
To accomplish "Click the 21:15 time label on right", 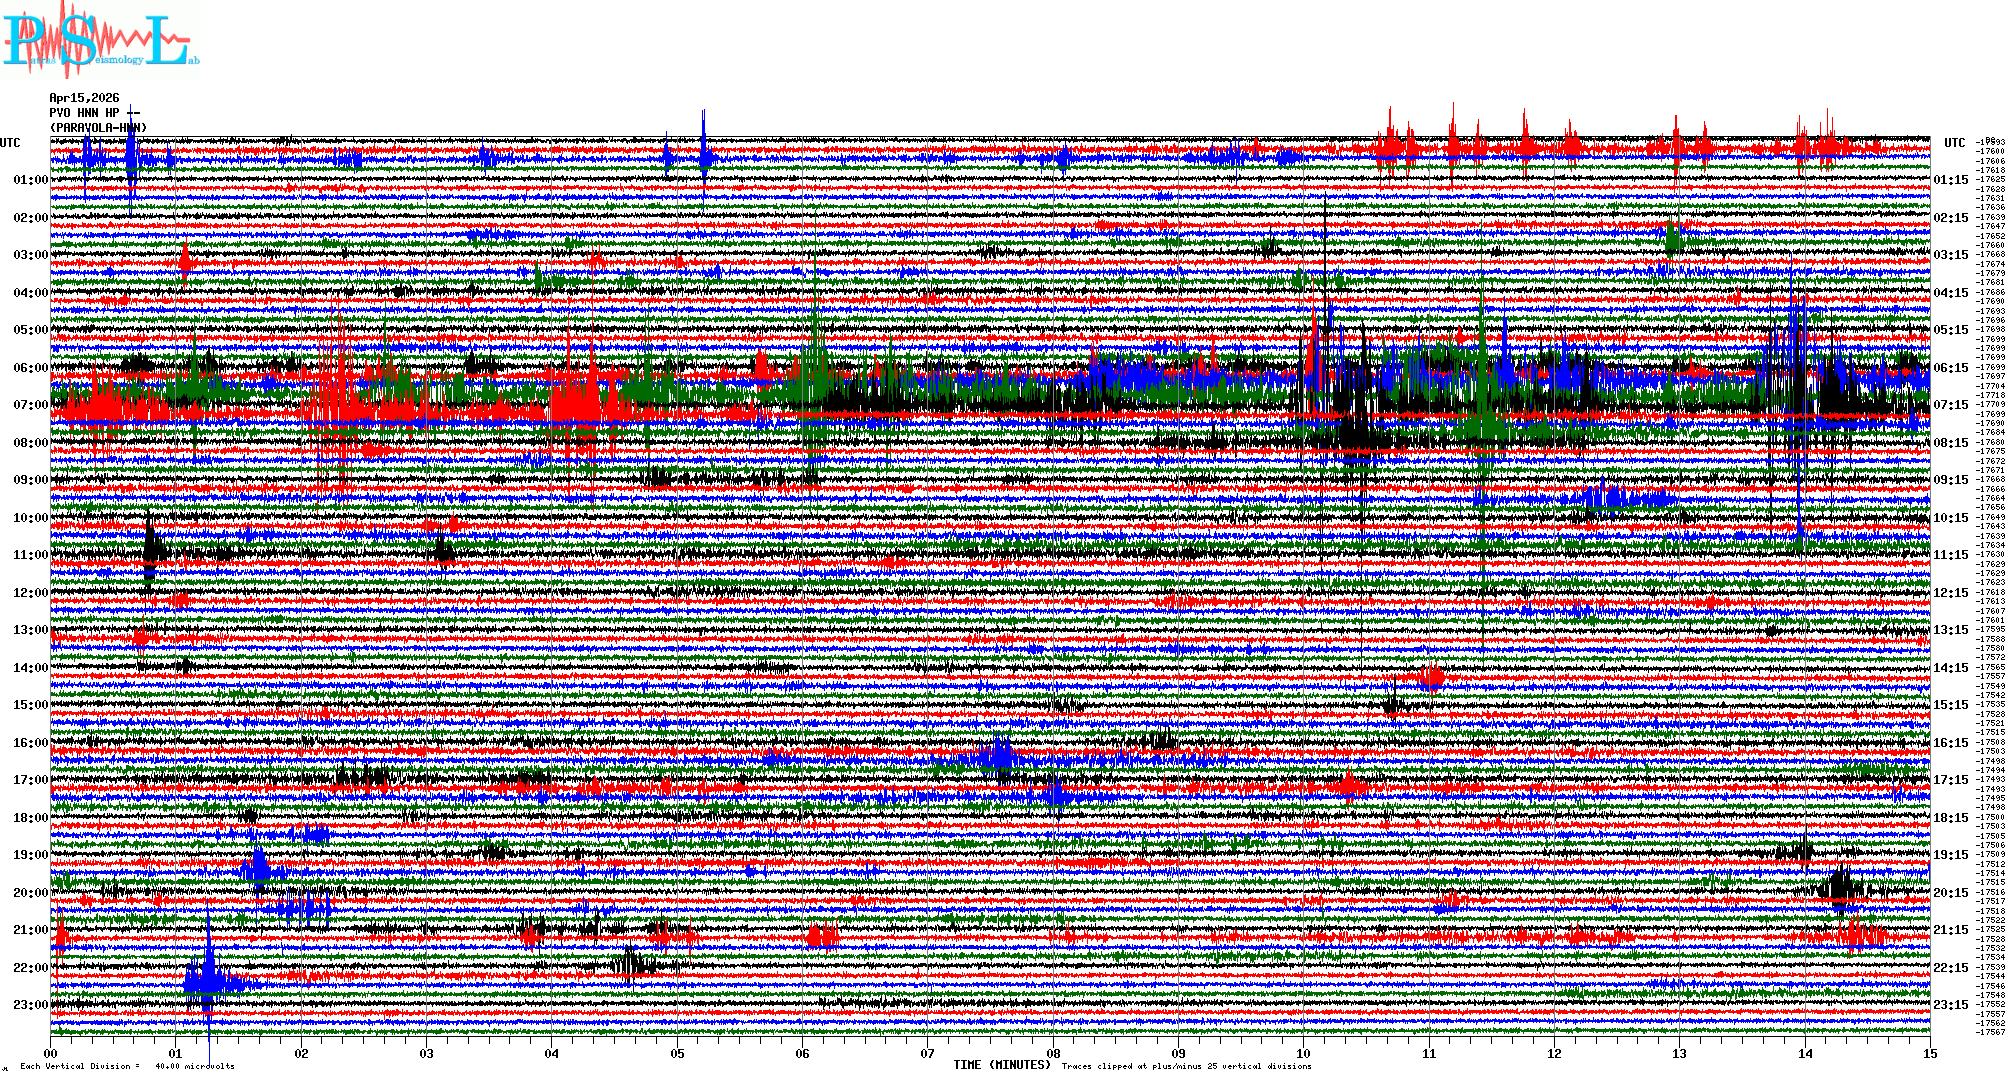I will point(1950,930).
